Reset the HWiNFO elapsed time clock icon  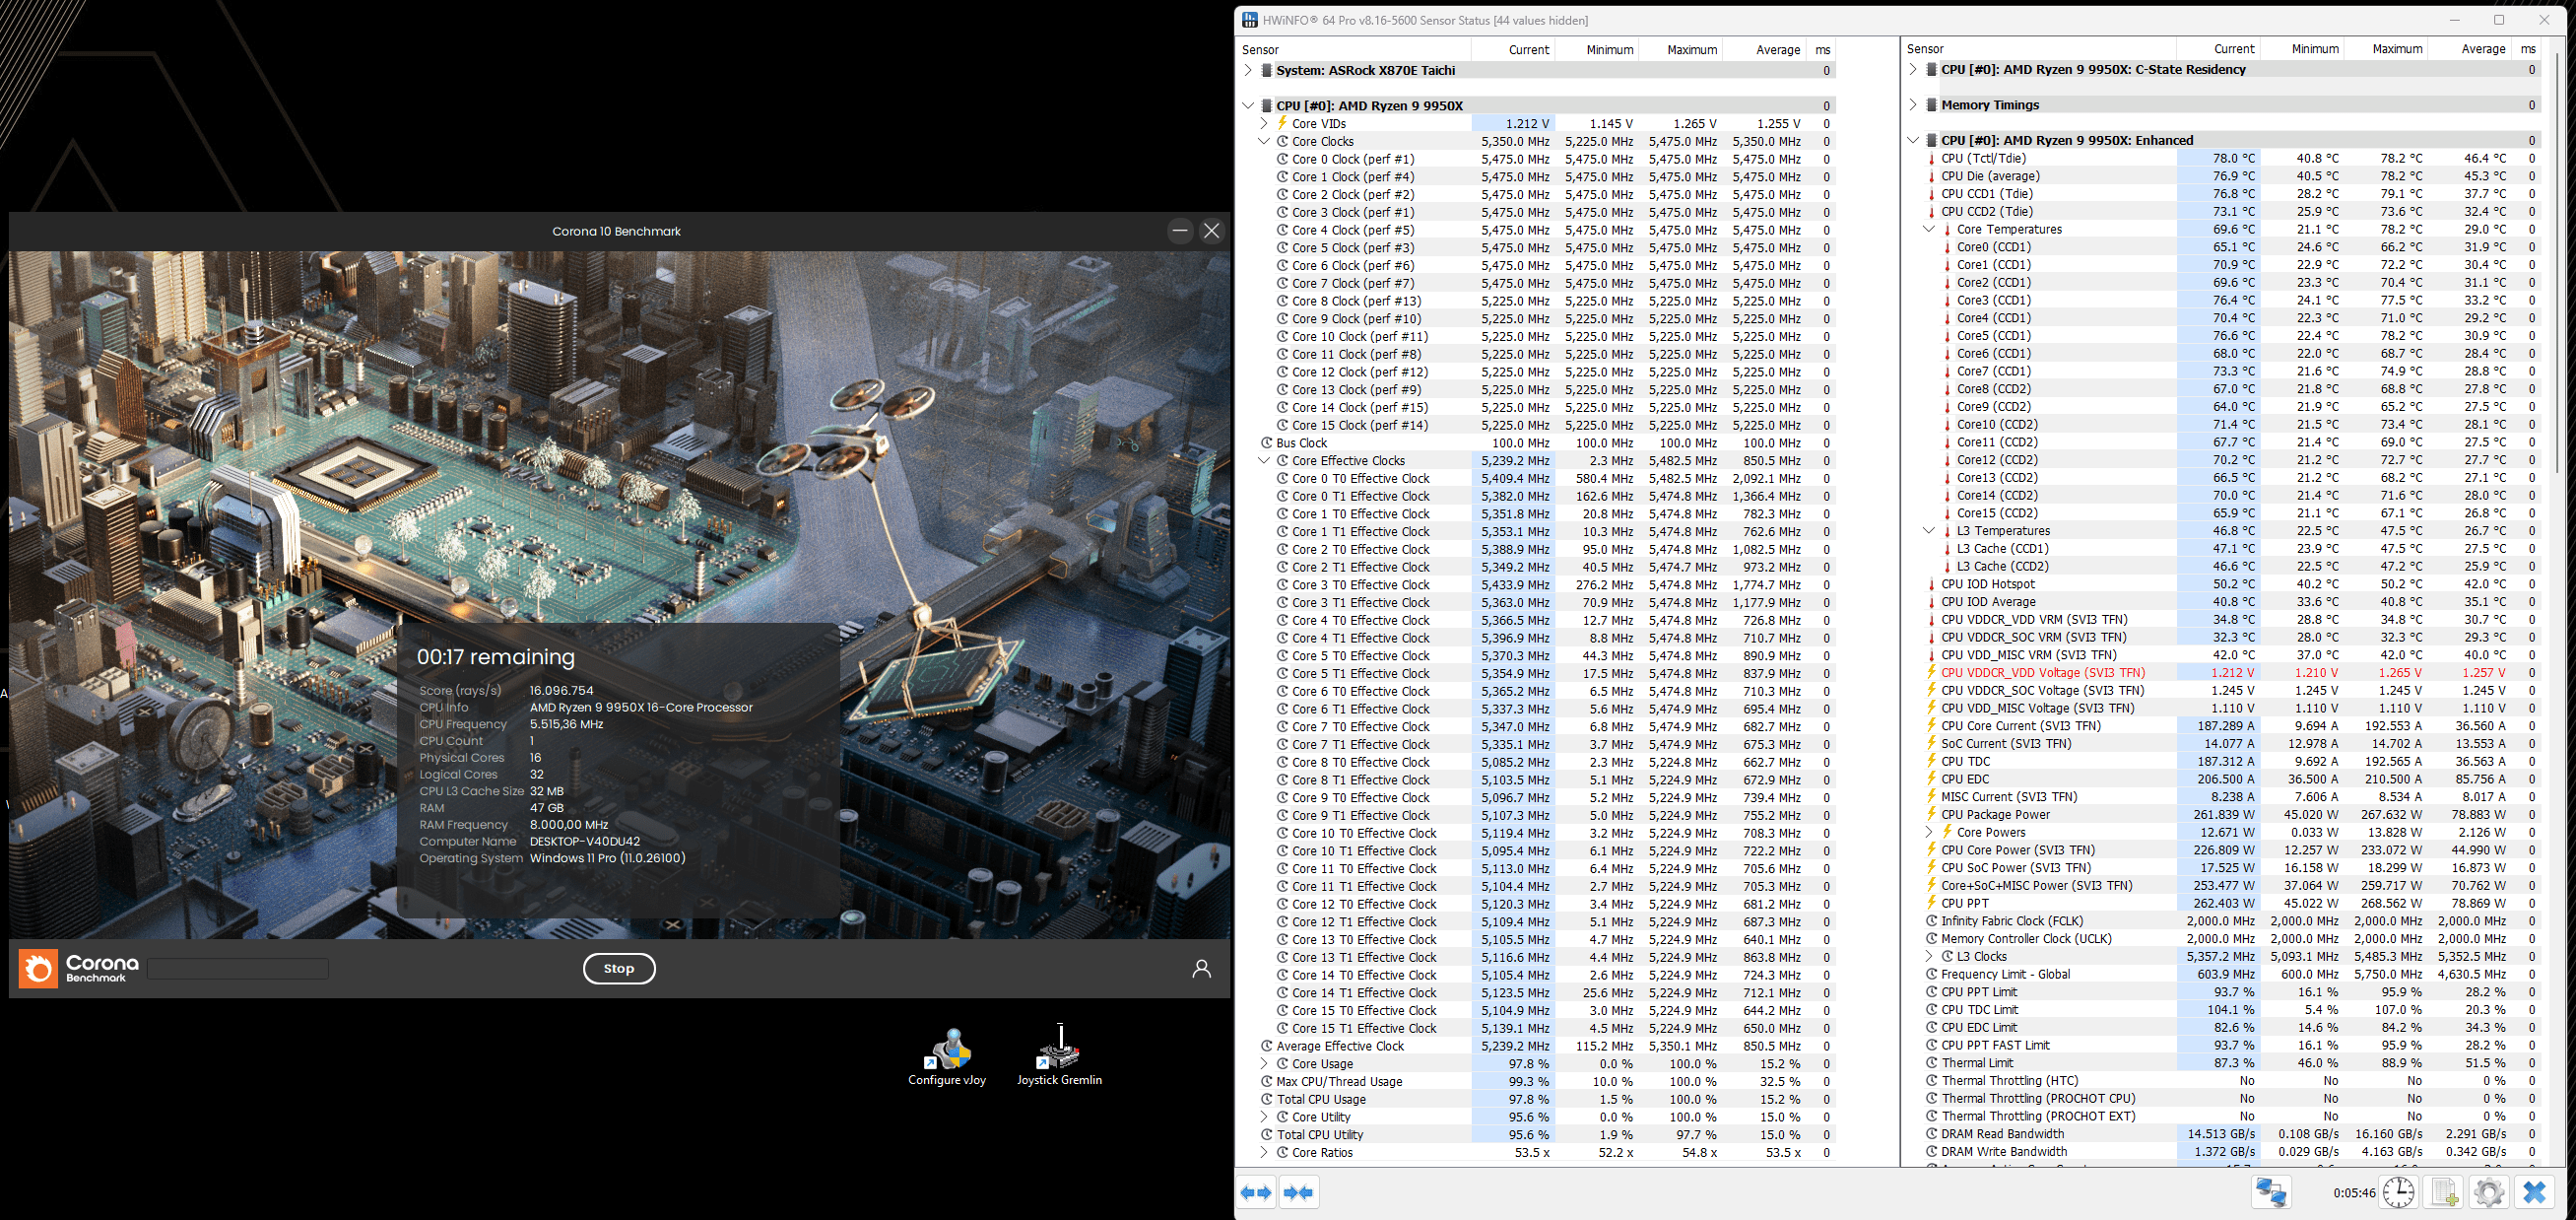click(x=2398, y=1192)
